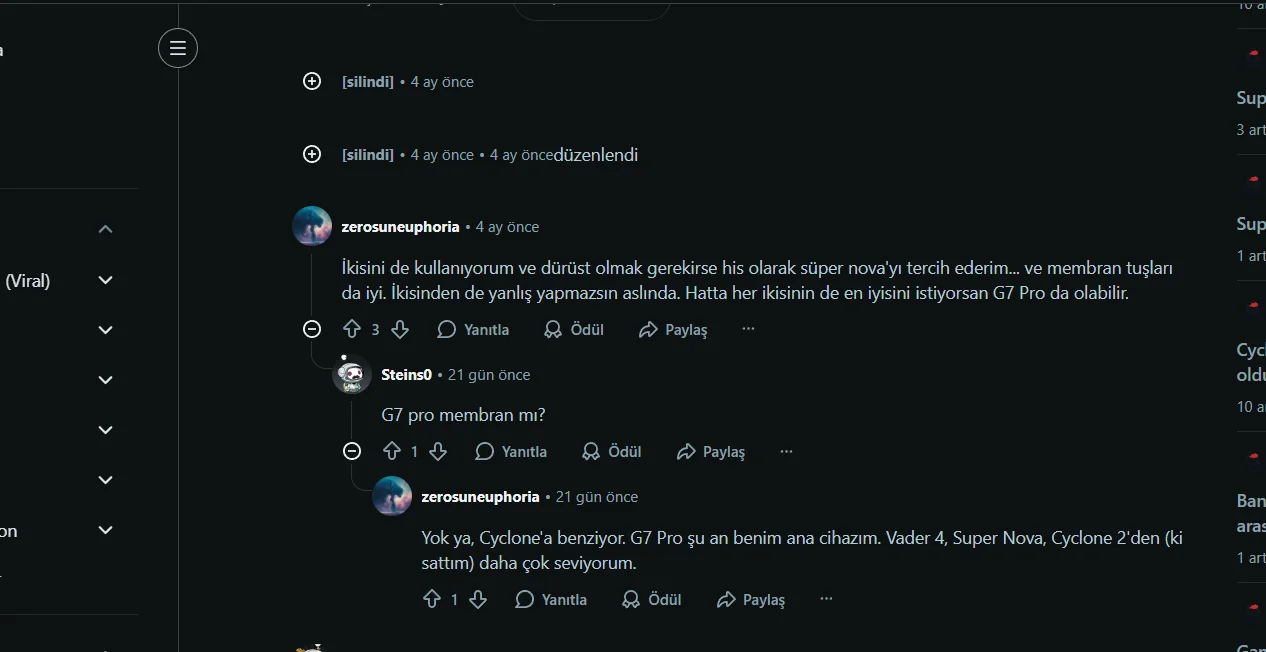Collapse zerosuneuphoria's comment thread
This screenshot has width=1266, height=652.
coord(312,329)
